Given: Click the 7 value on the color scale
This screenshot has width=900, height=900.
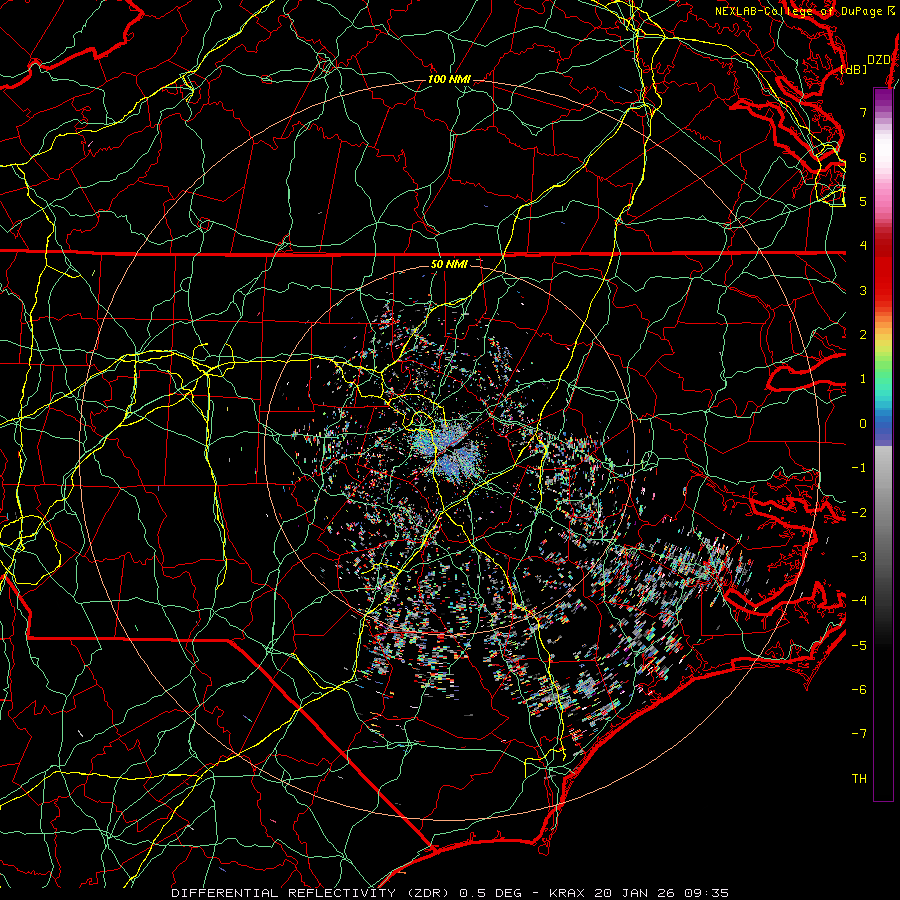Looking at the screenshot, I should (863, 112).
